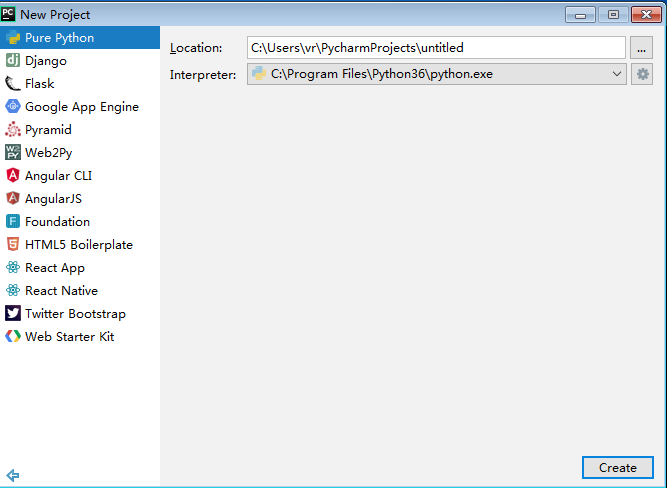Click inside the Location path field
Viewport: 667px width, 488px height.
point(435,47)
